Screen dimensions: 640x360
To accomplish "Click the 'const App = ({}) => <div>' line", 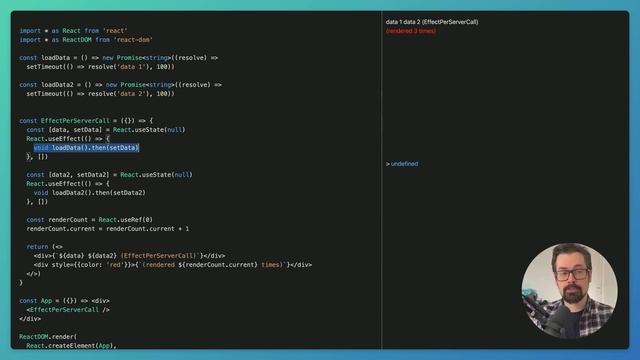I will (64, 300).
